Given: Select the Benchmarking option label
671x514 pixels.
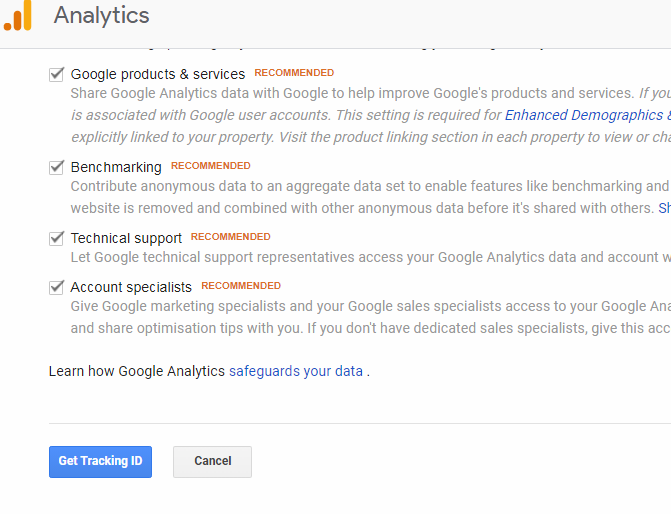Looking at the screenshot, I should (116, 167).
